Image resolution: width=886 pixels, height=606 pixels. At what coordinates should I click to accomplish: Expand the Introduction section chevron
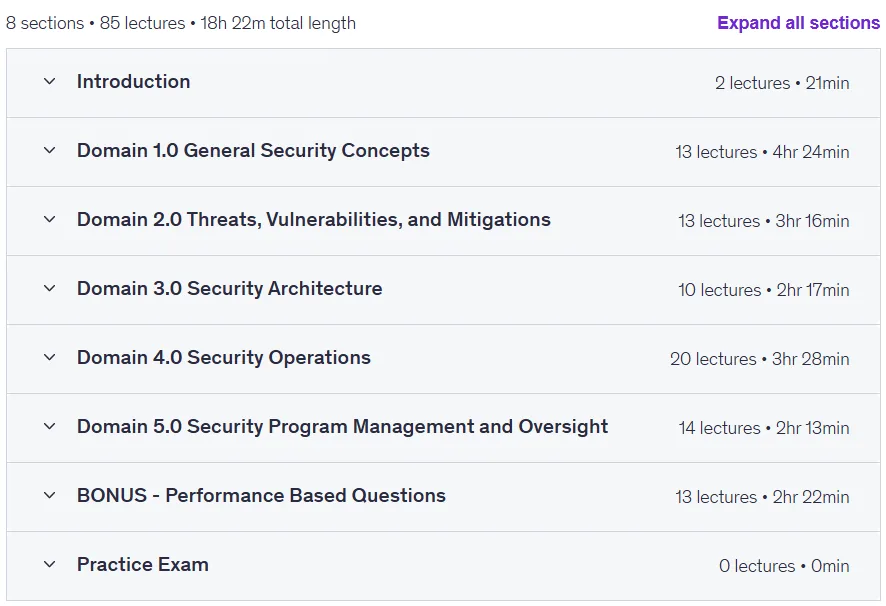point(50,81)
